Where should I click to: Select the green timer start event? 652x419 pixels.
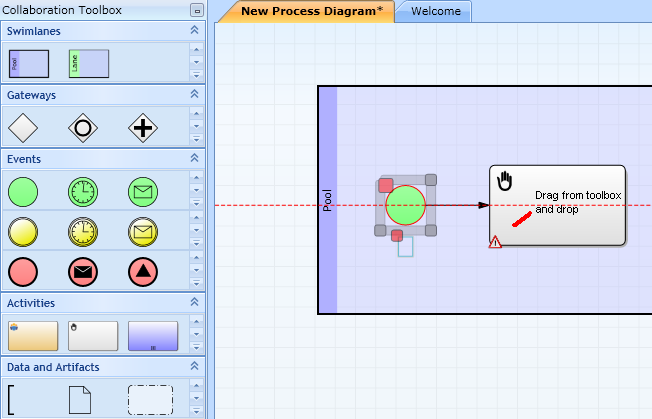pyautogui.click(x=83, y=192)
